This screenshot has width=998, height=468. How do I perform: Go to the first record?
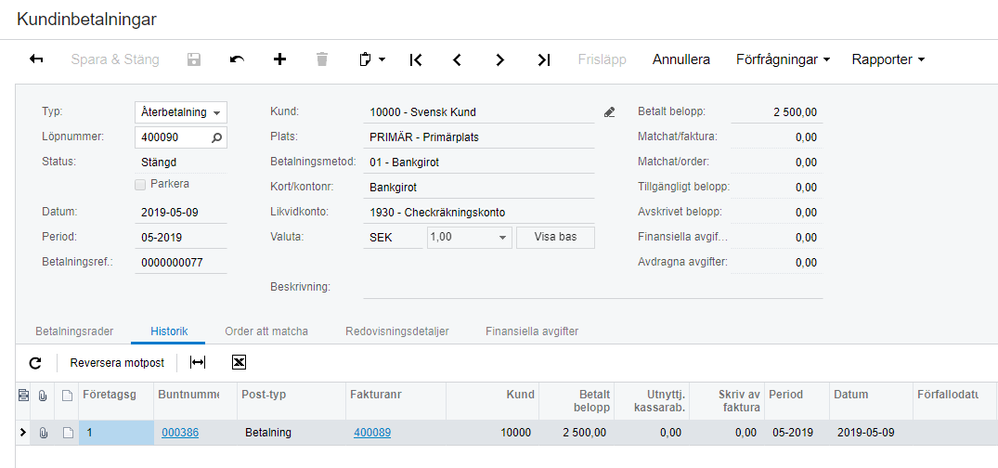coord(416,60)
